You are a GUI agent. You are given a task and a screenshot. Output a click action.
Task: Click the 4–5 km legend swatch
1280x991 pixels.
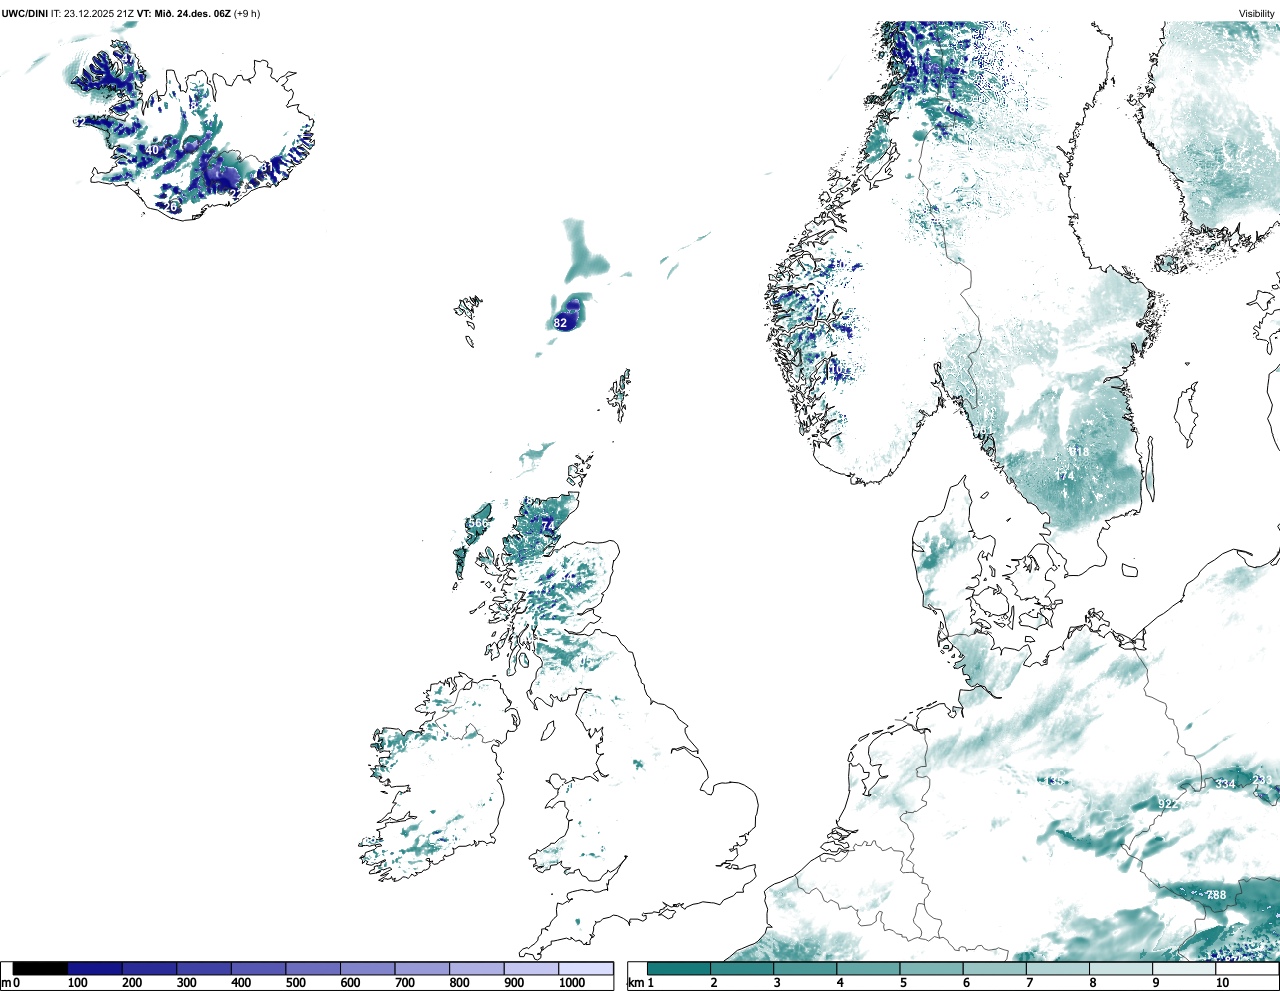868,968
